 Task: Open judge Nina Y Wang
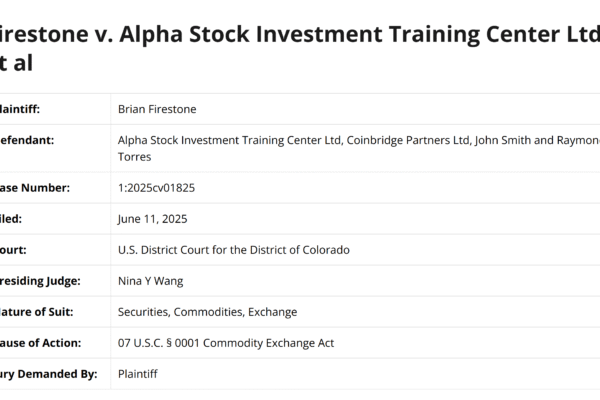[150, 280]
